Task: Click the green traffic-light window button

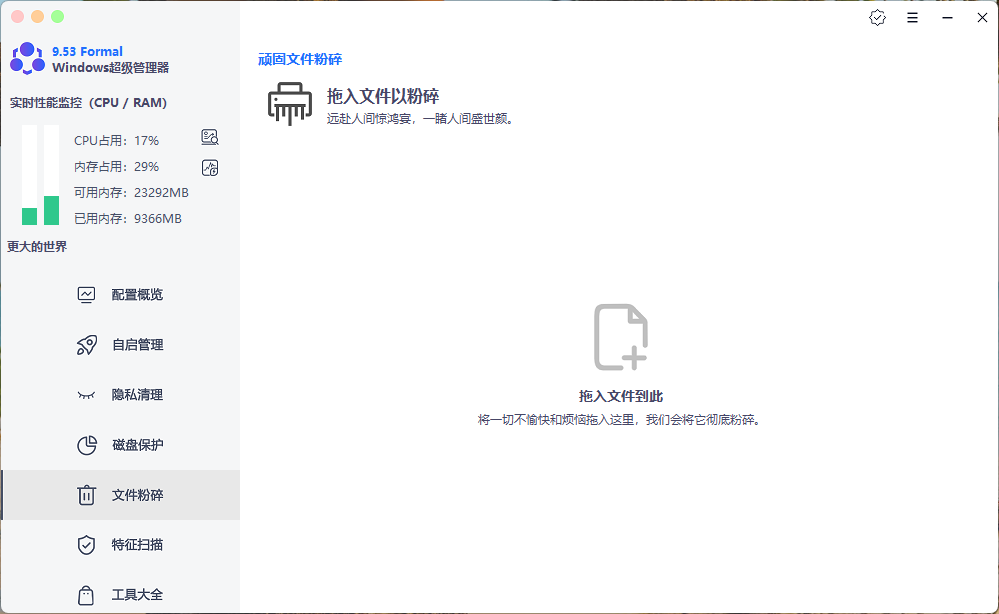Action: 57,16
